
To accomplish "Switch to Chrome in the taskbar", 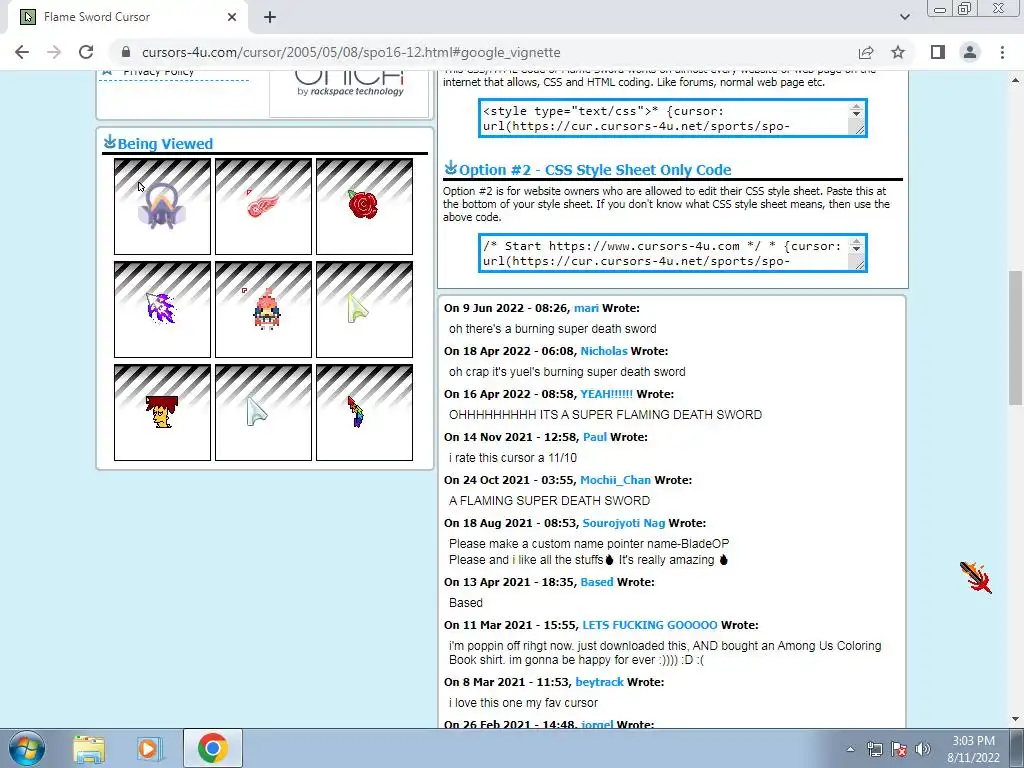I will 212,748.
